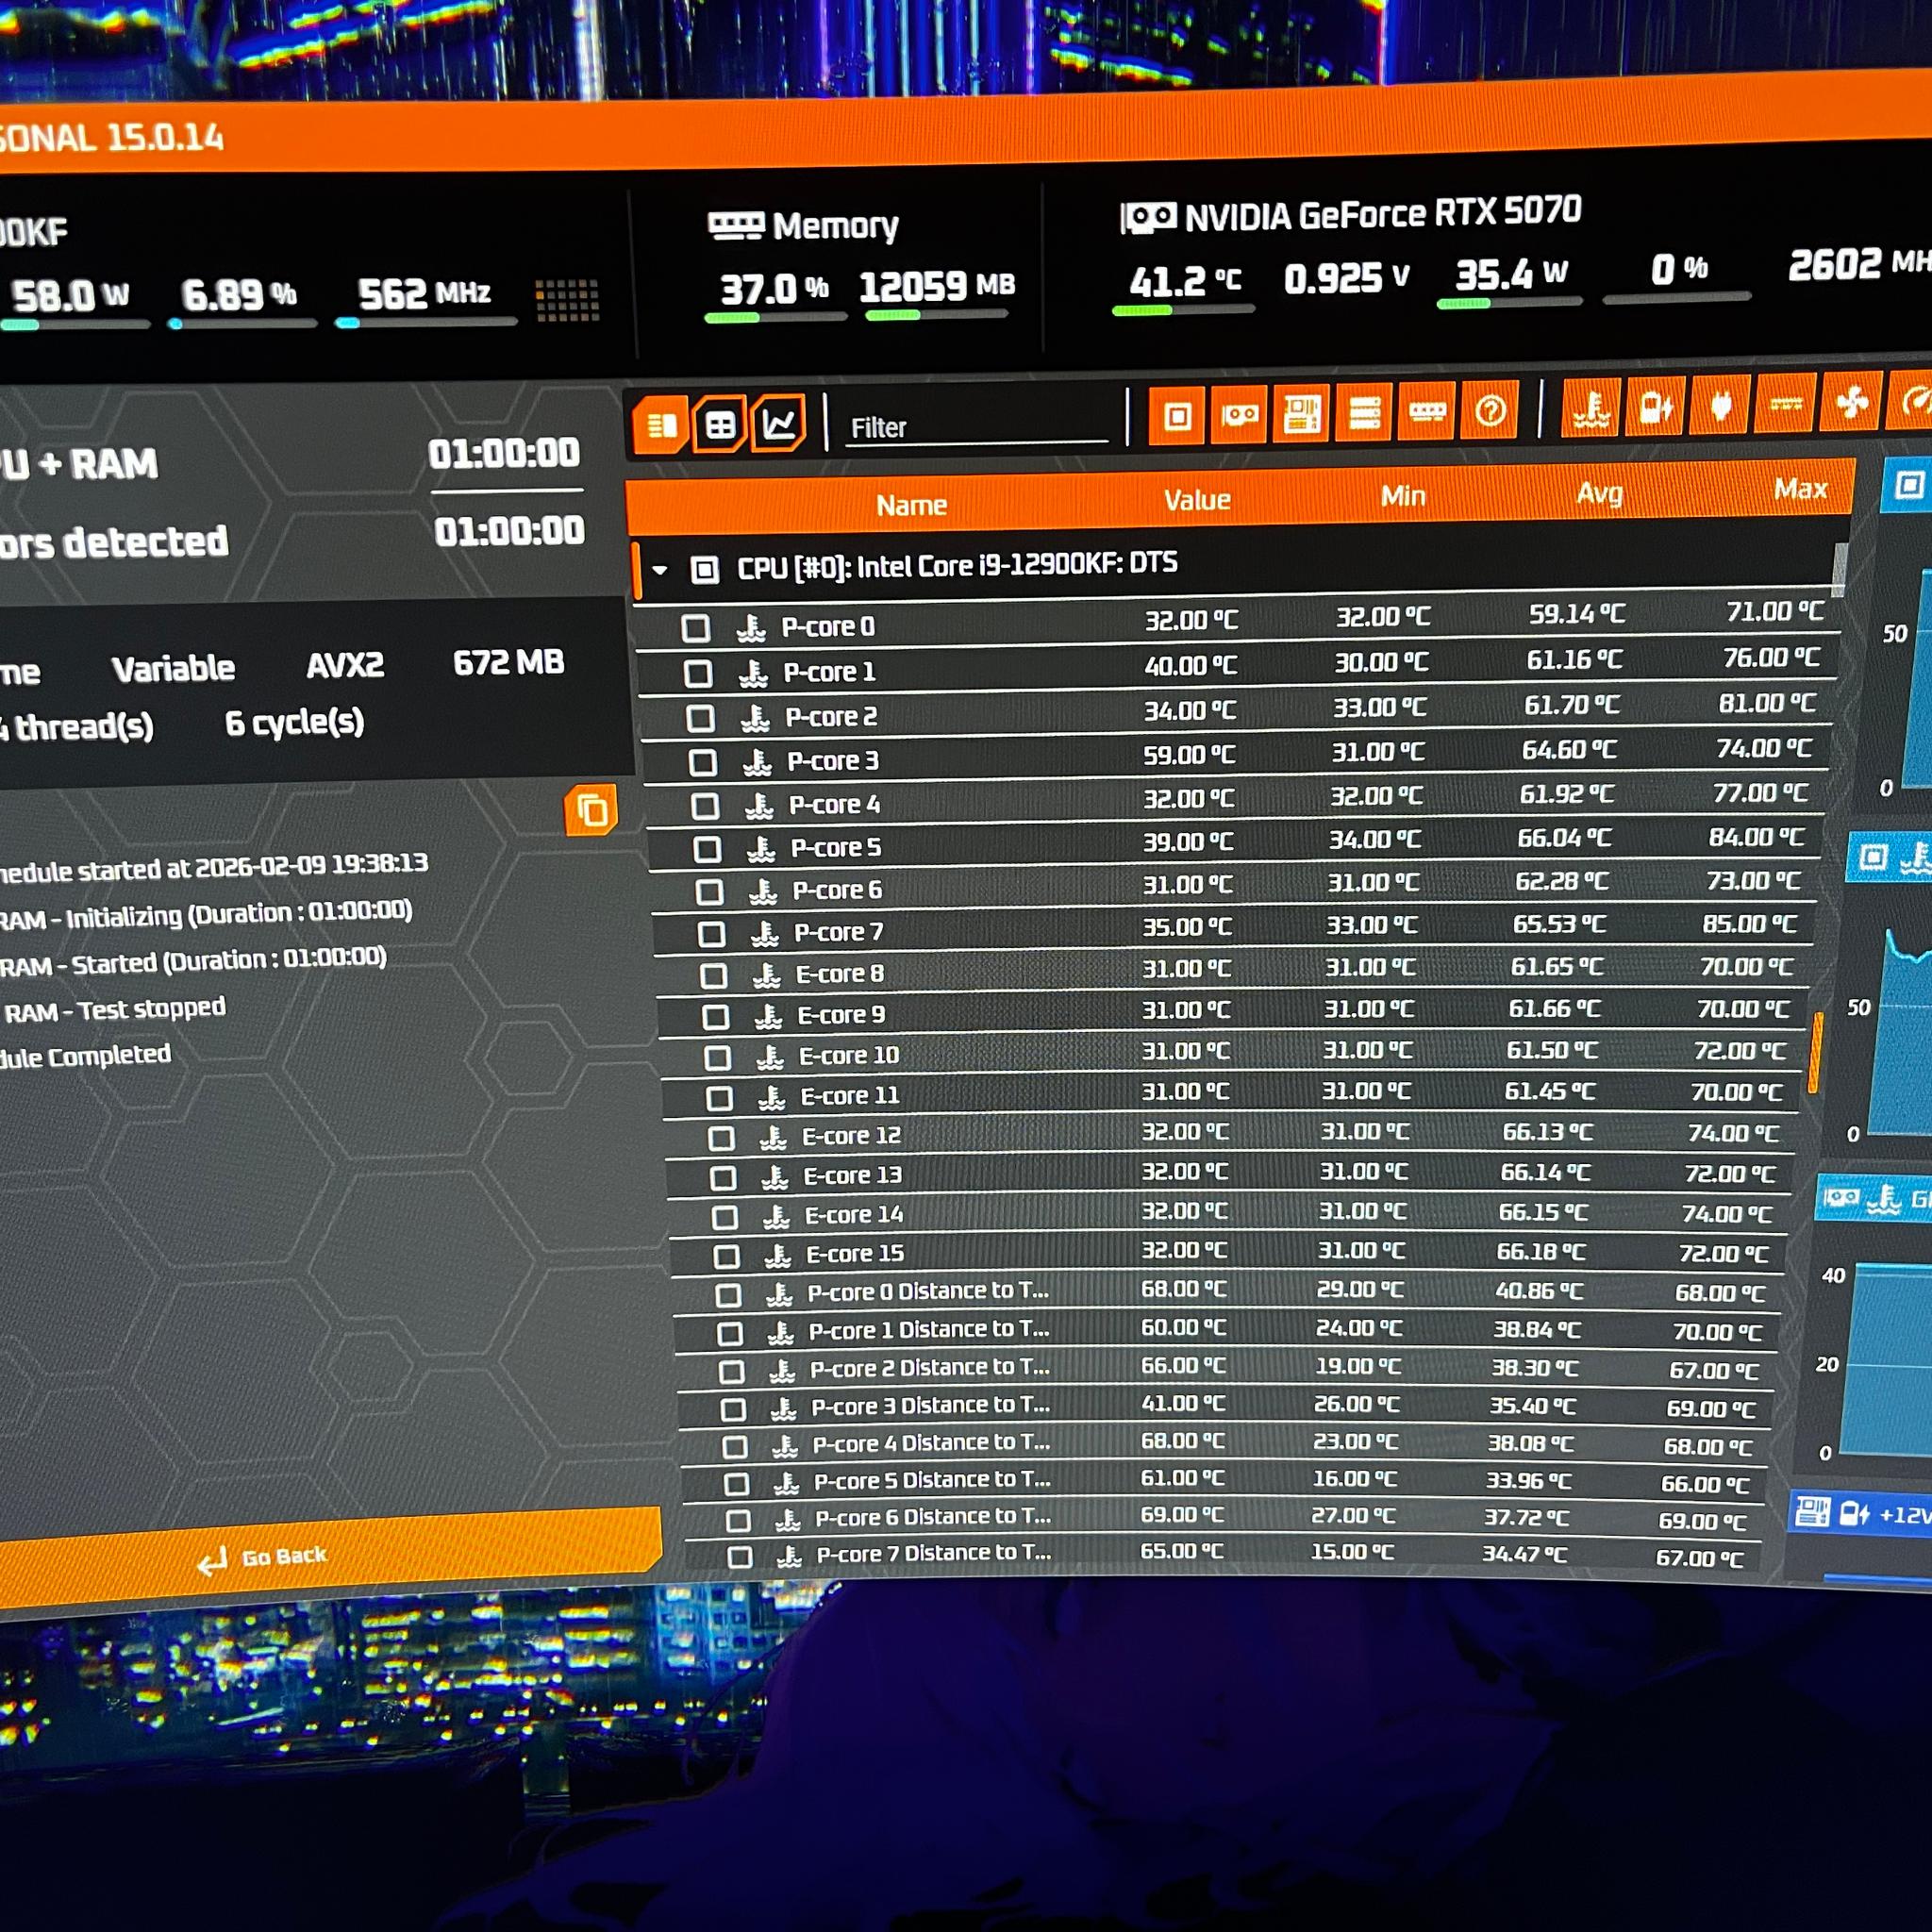Switch to the graph view mode
Image resolution: width=1932 pixels, height=1932 pixels.
click(x=779, y=423)
